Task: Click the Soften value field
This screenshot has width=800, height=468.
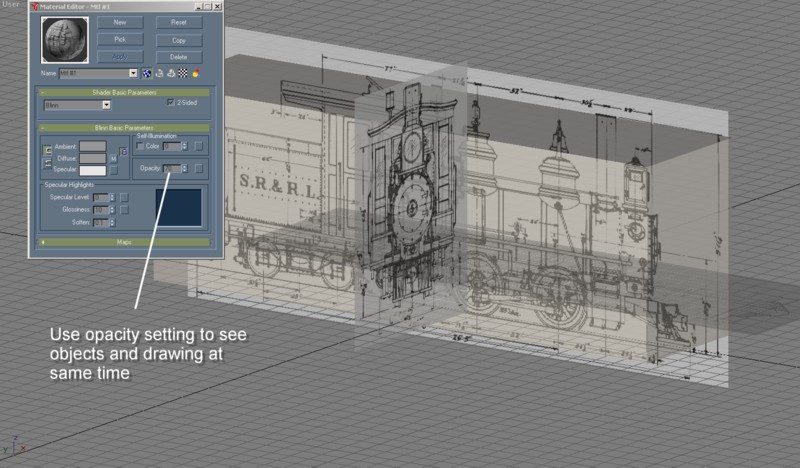Action: (x=101, y=223)
